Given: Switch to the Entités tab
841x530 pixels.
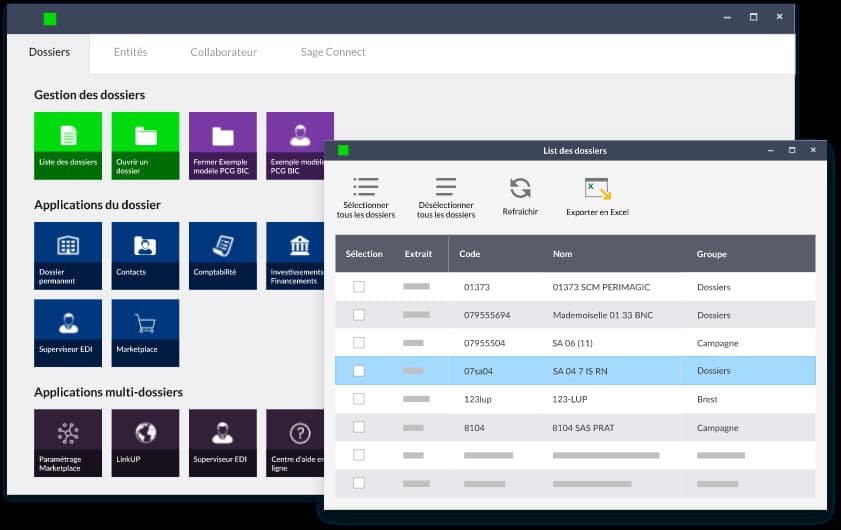Looking at the screenshot, I should click(x=130, y=52).
